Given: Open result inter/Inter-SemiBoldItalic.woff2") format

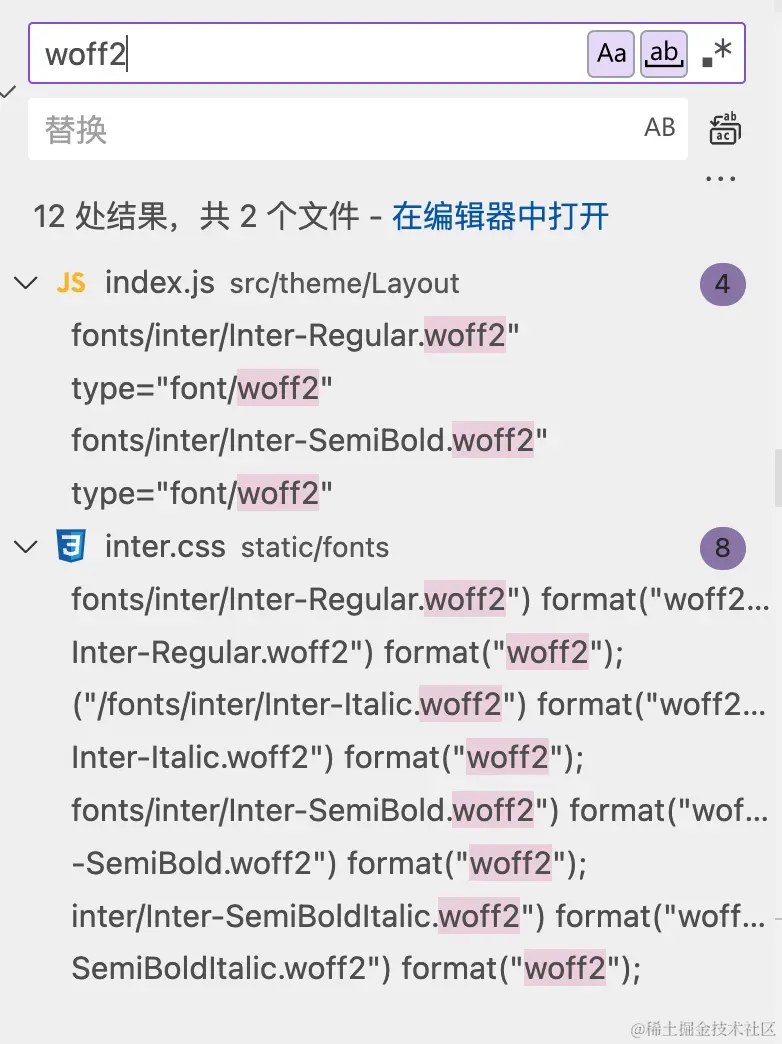Looking at the screenshot, I should [418, 915].
